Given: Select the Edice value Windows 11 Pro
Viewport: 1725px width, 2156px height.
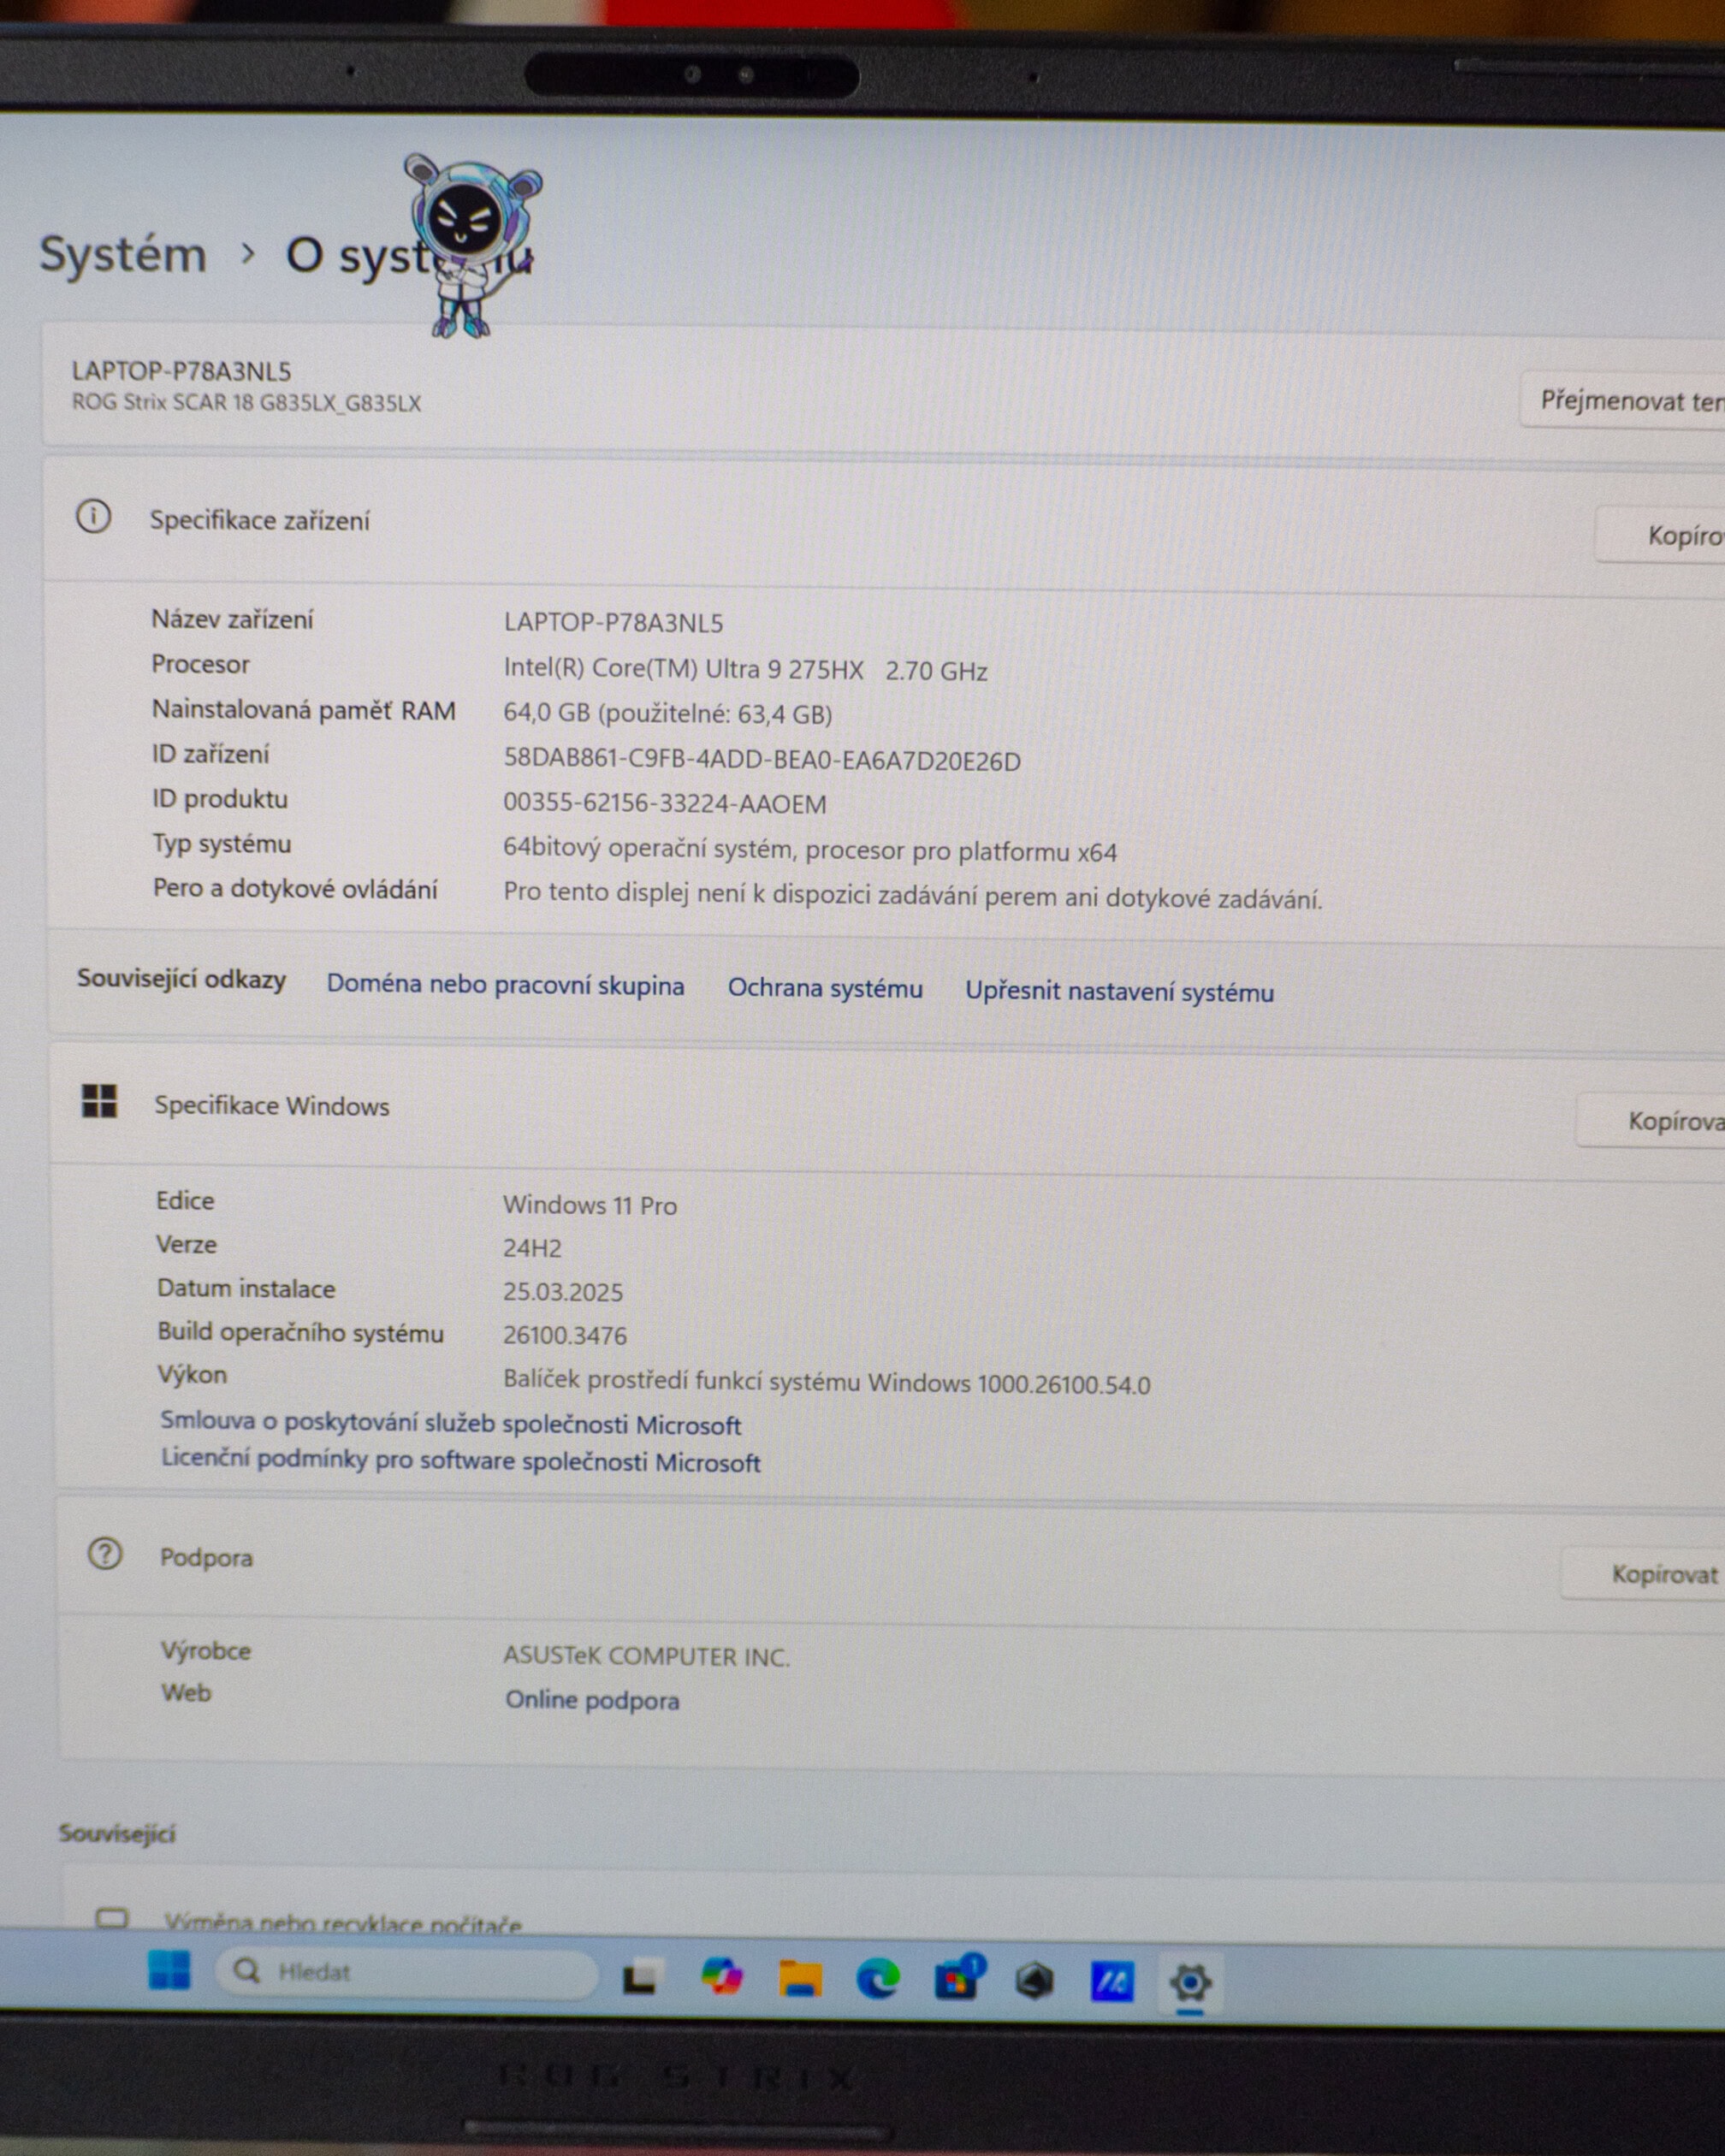Looking at the screenshot, I should (590, 1205).
